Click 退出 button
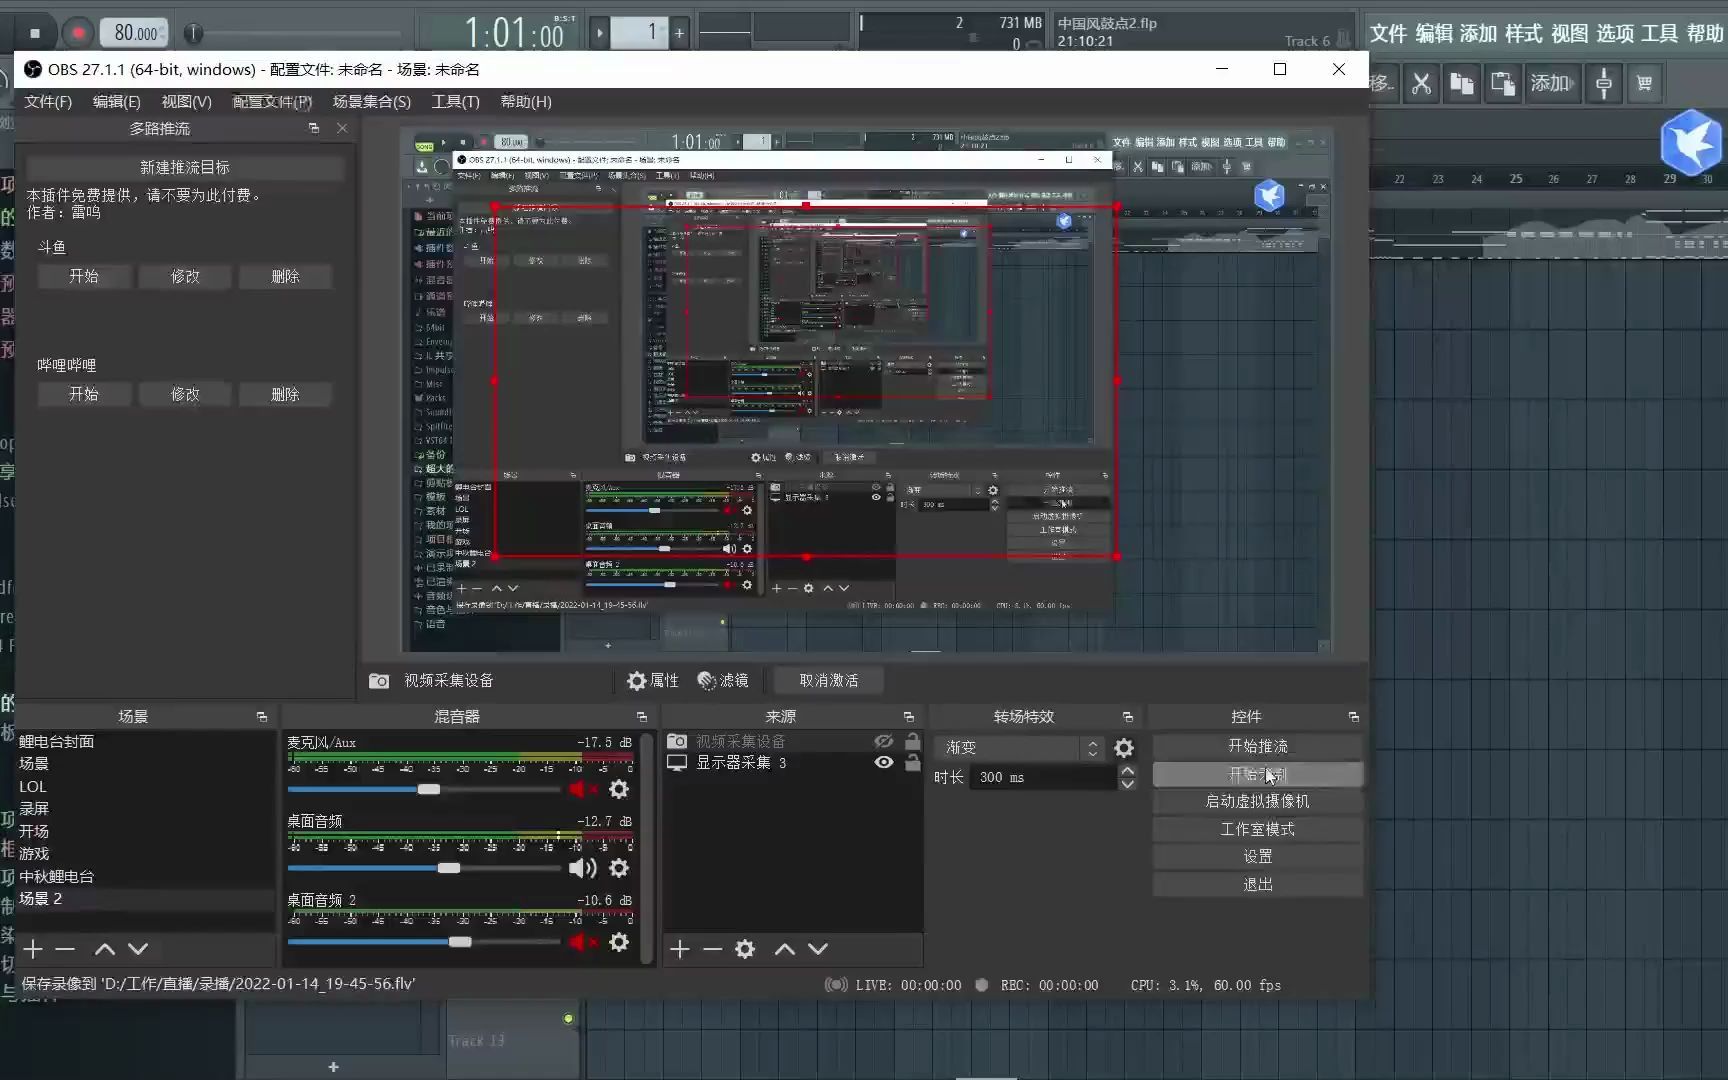Viewport: 1728px width, 1080px height. point(1257,884)
